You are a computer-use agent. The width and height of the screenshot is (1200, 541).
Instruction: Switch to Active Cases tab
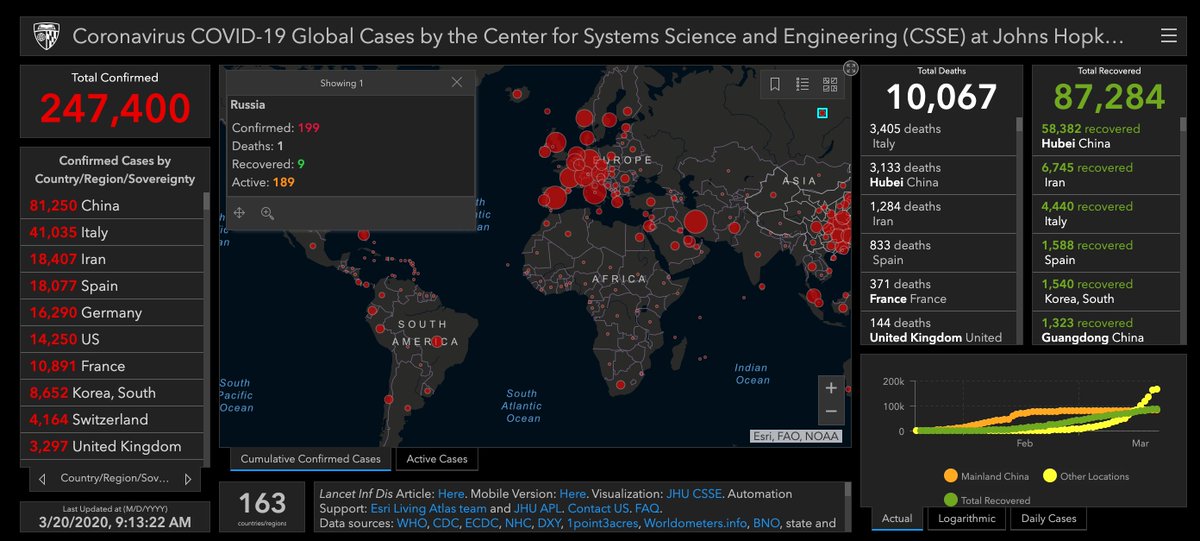(x=437, y=459)
